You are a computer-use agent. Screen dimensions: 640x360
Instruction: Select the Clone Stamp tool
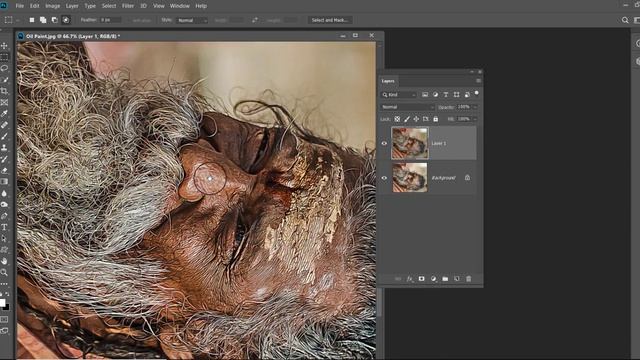pos(4,148)
